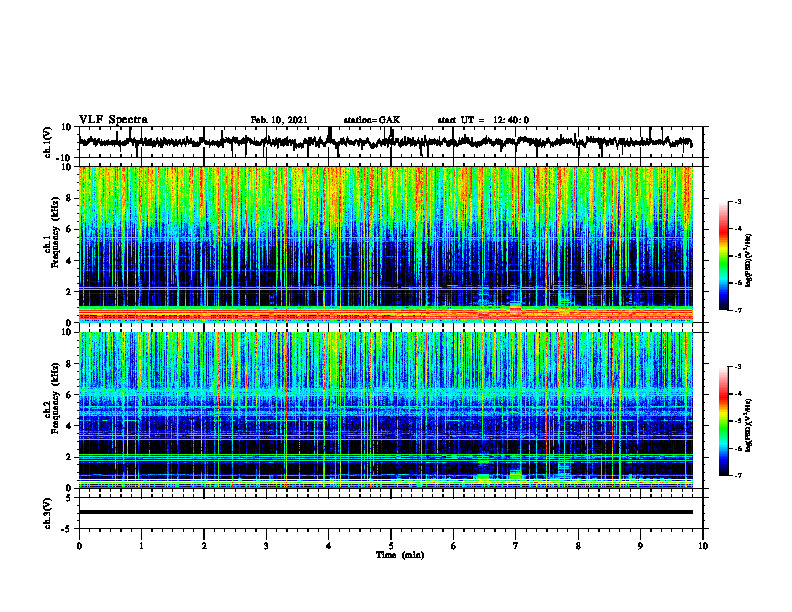Click time axis tick label "3"
Screen dimensions: 792x612
click(x=266, y=546)
